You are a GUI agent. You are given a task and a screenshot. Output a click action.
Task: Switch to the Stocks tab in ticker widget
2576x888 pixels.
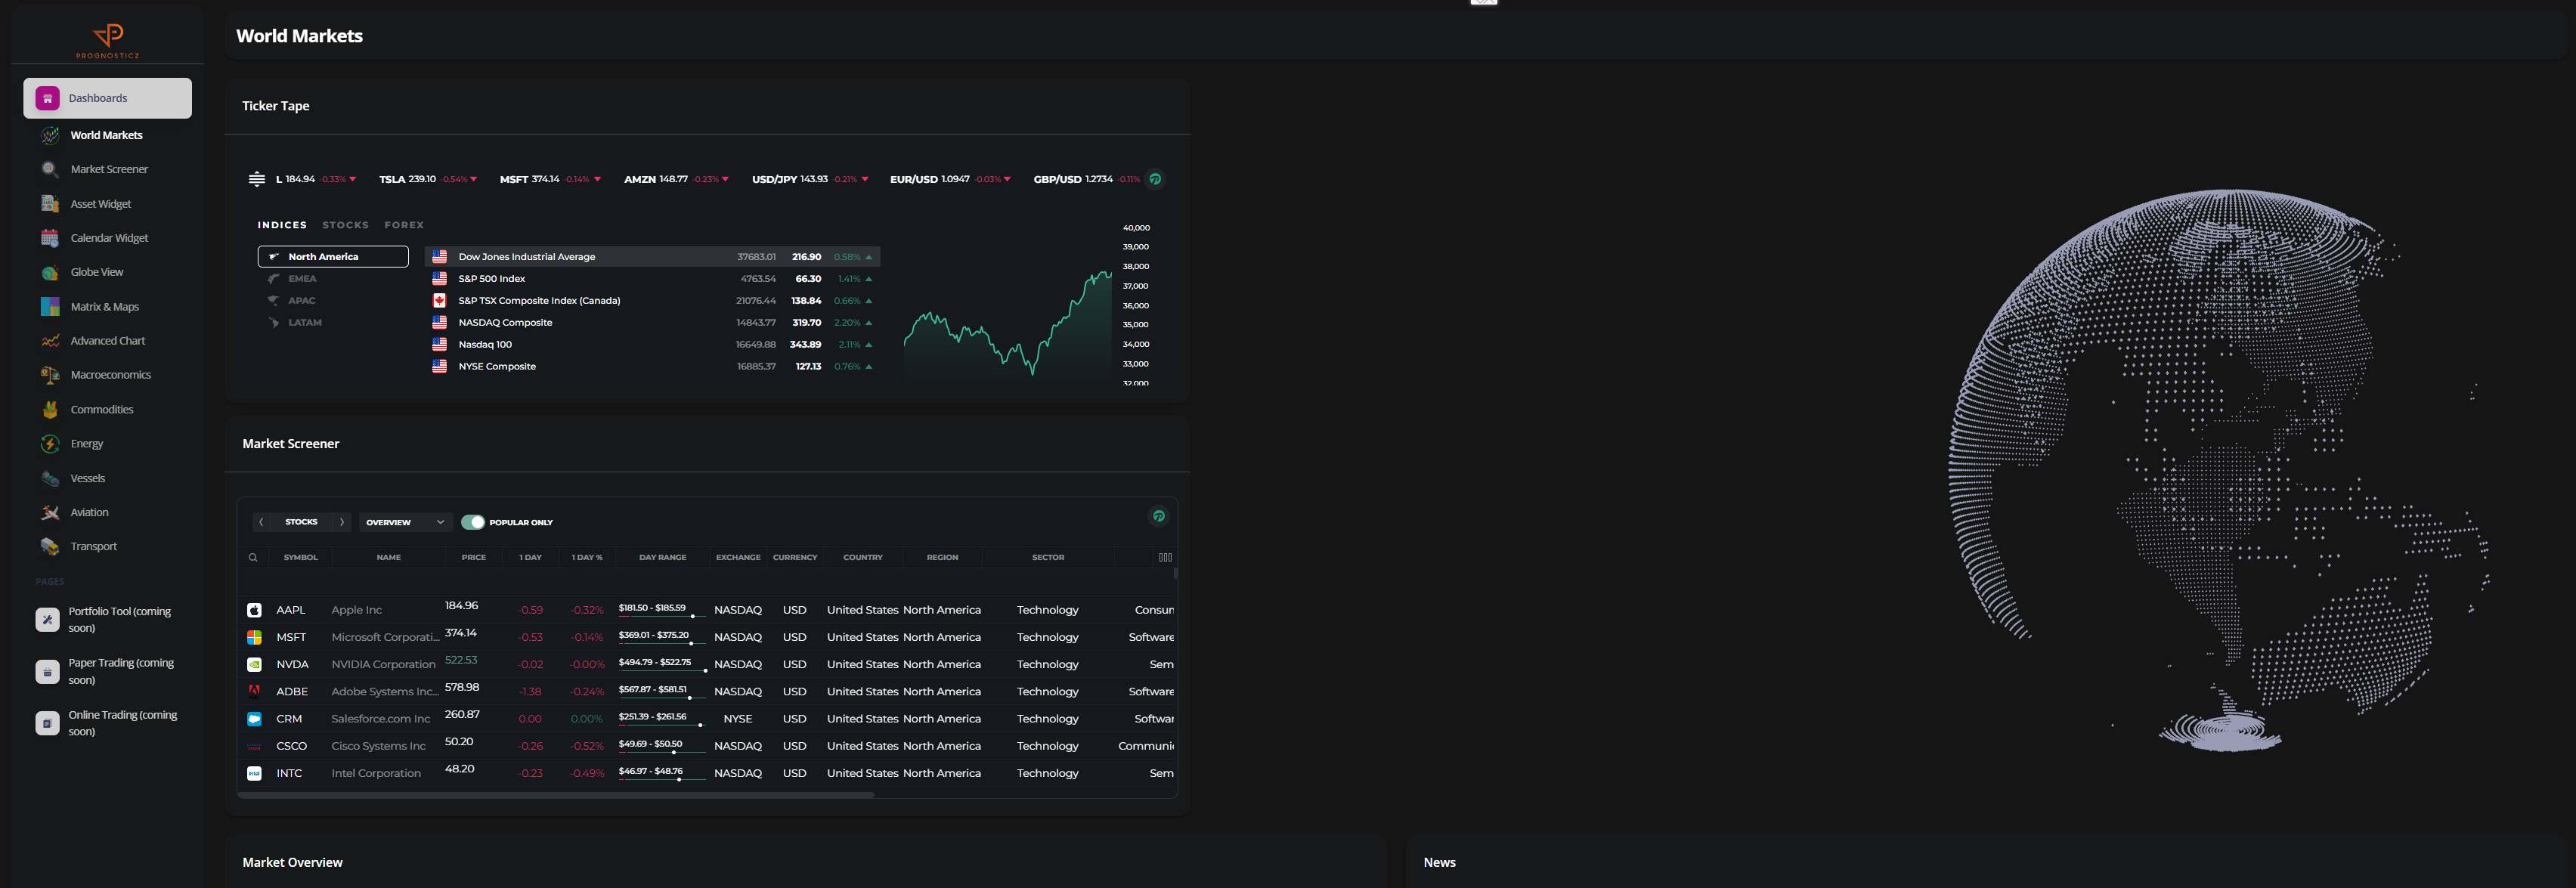[x=345, y=225]
